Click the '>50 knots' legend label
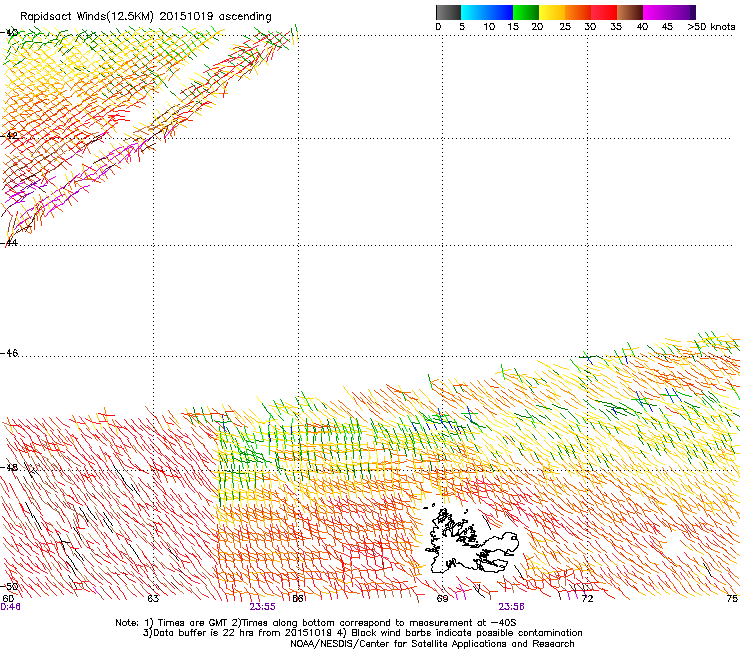The width and height of the screenshot is (740, 650). coord(711,27)
